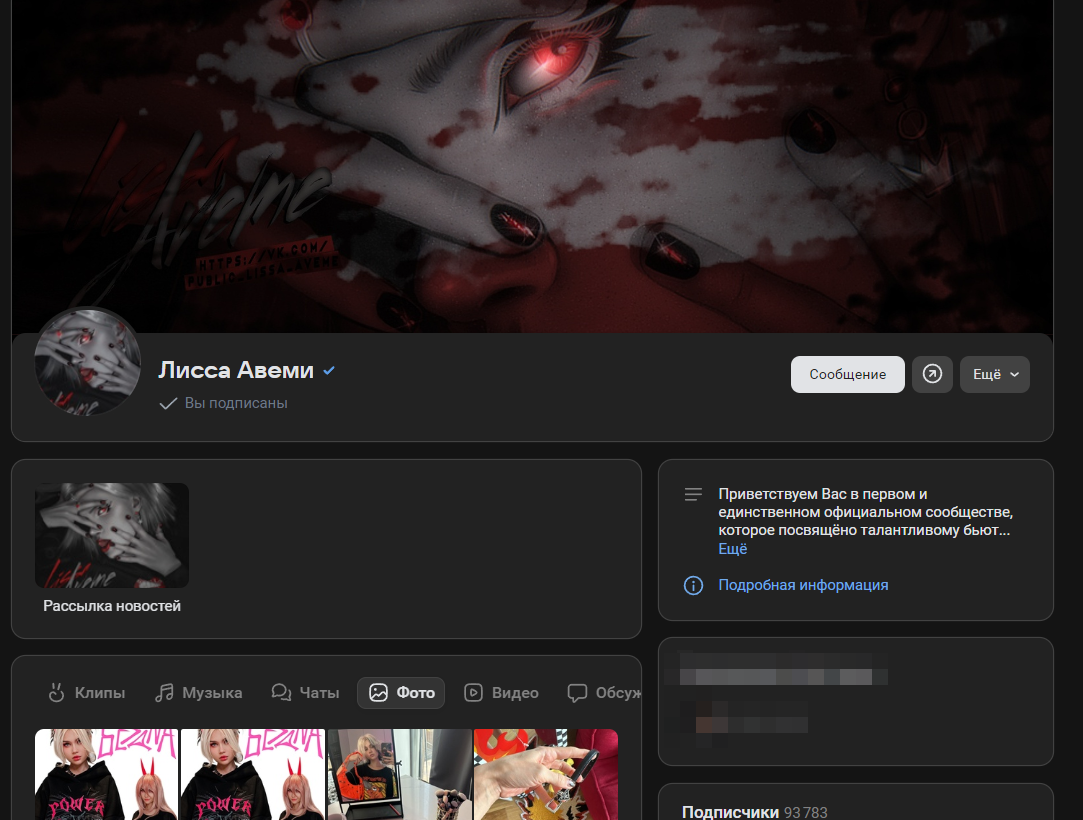Switch to the Клипы tab

pyautogui.click(x=87, y=693)
